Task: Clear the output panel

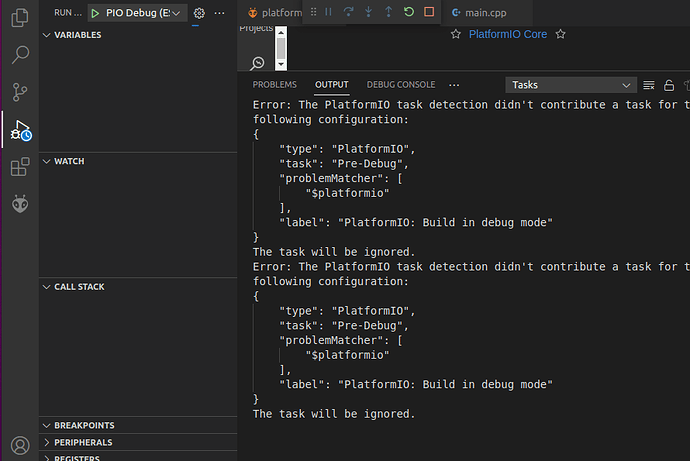Action: [x=649, y=85]
